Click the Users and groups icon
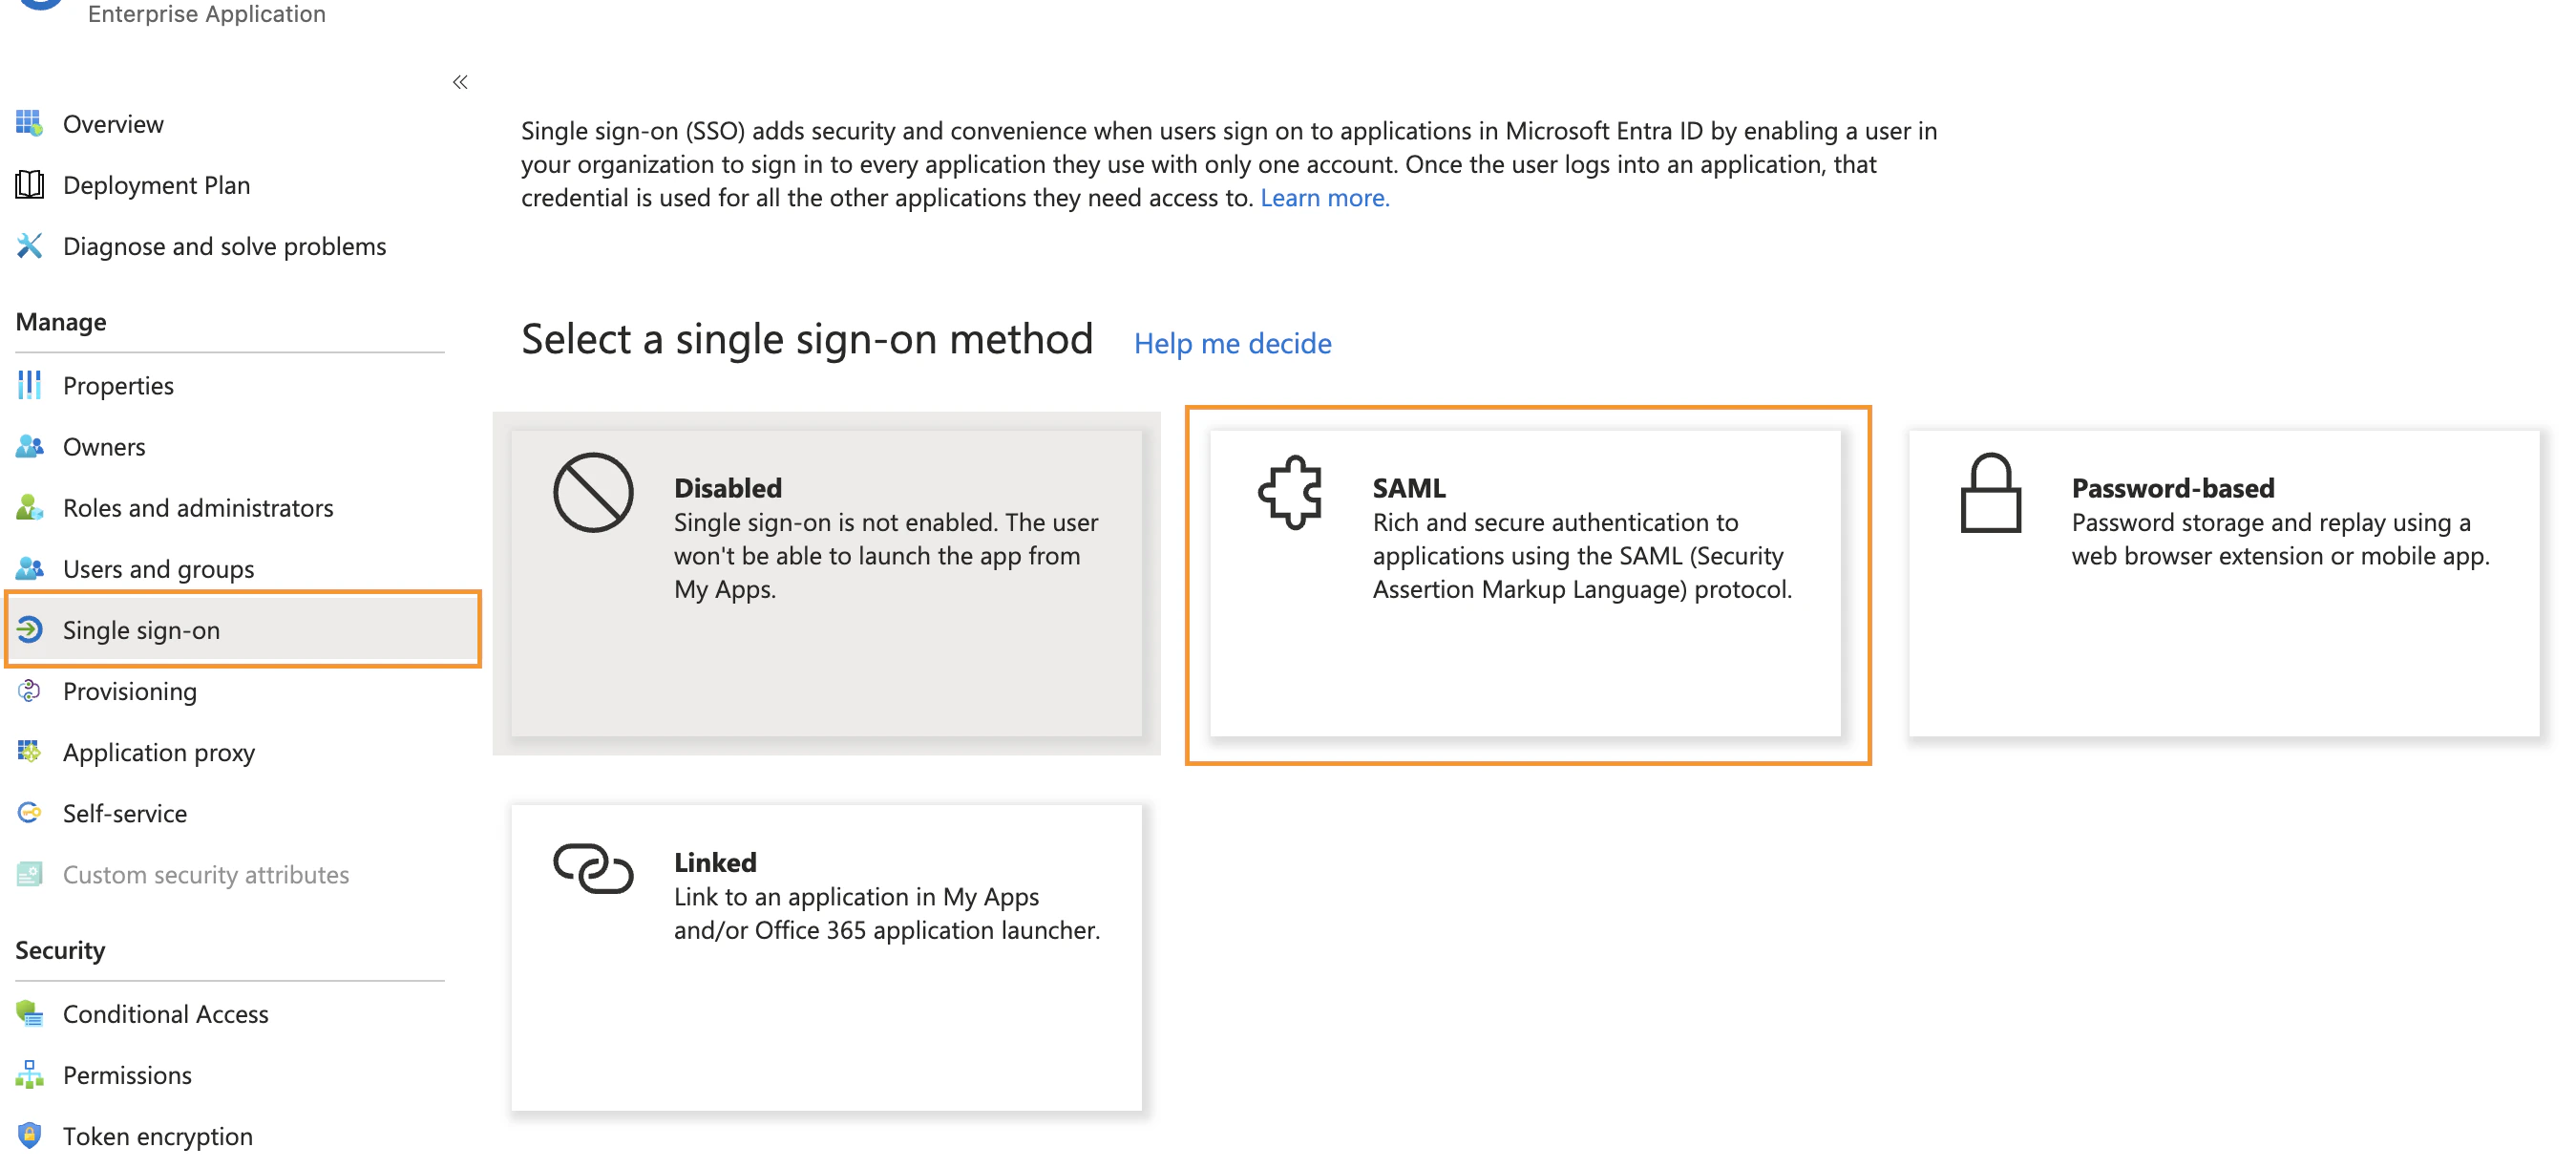Image resolution: width=2576 pixels, height=1169 pixels. click(x=30, y=568)
